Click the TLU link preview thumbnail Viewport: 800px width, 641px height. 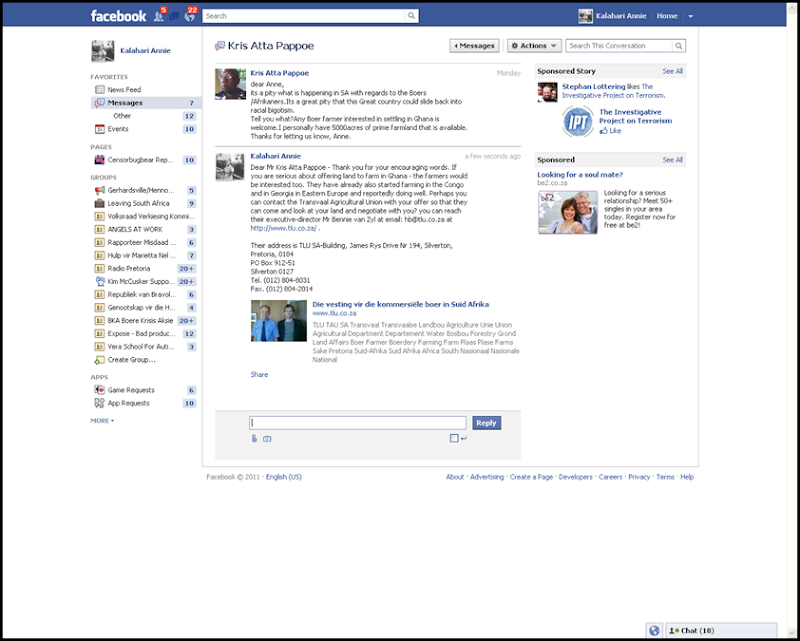[279, 320]
